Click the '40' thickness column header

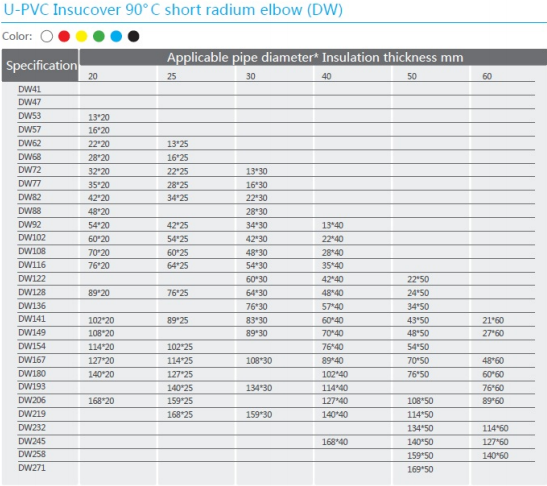tap(327, 76)
